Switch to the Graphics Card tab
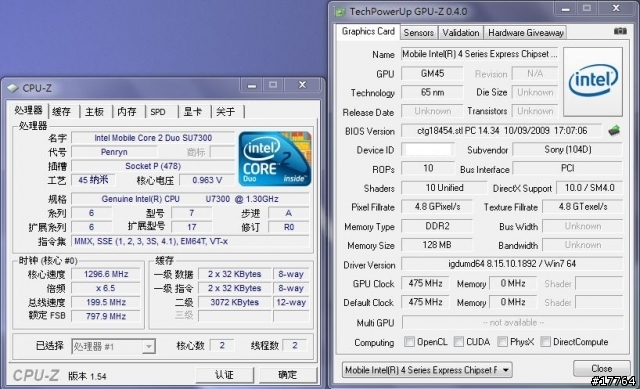640x389 pixels. [368, 31]
